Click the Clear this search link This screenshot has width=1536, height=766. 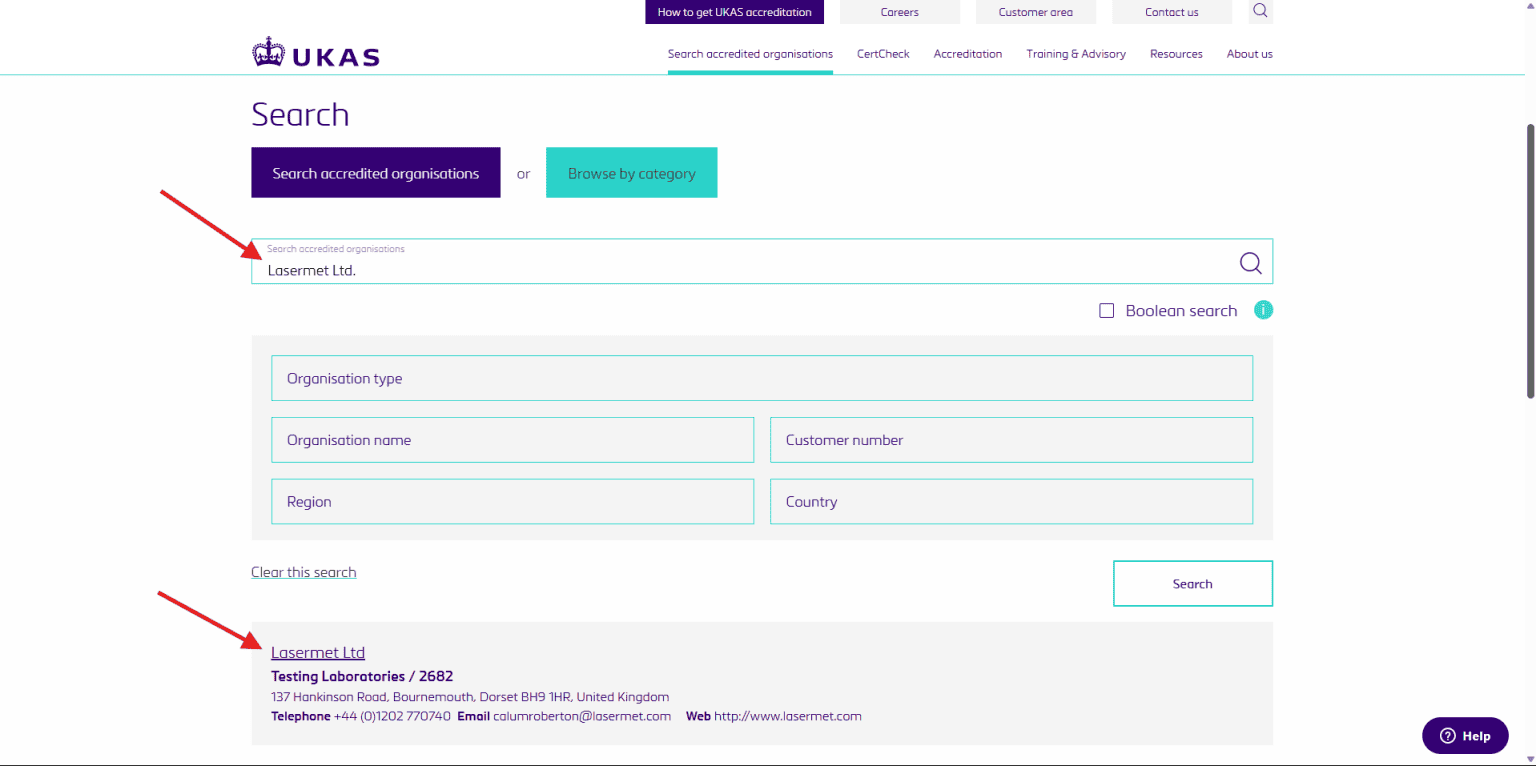pos(304,572)
